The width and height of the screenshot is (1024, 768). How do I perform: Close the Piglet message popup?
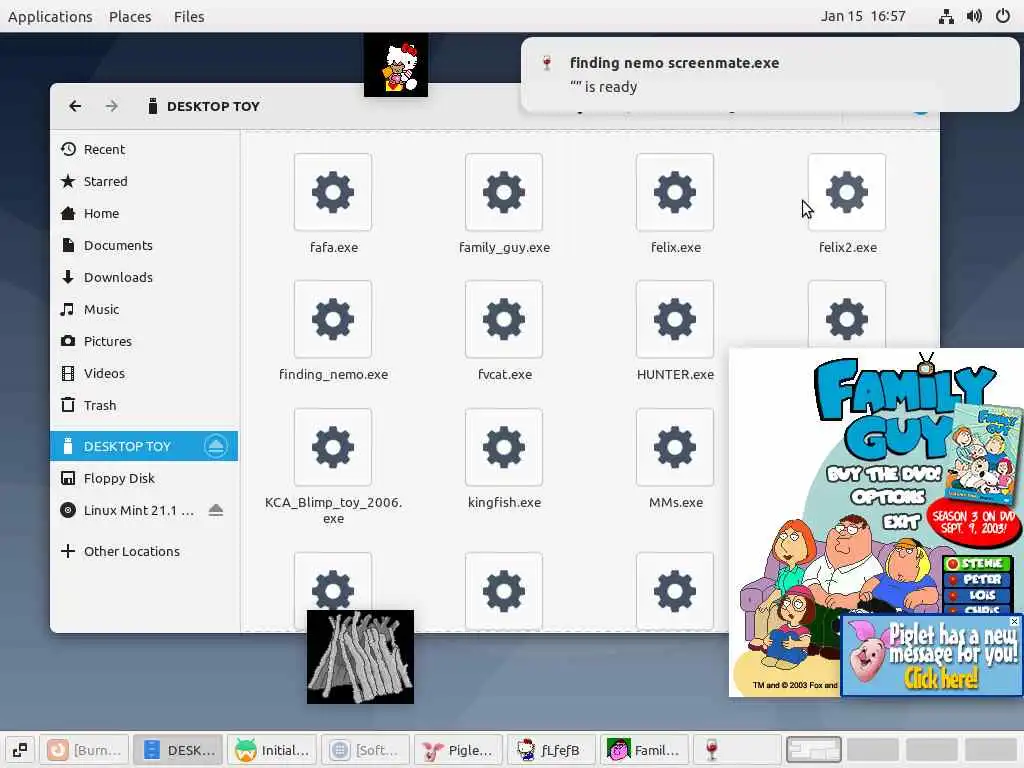(1014, 621)
